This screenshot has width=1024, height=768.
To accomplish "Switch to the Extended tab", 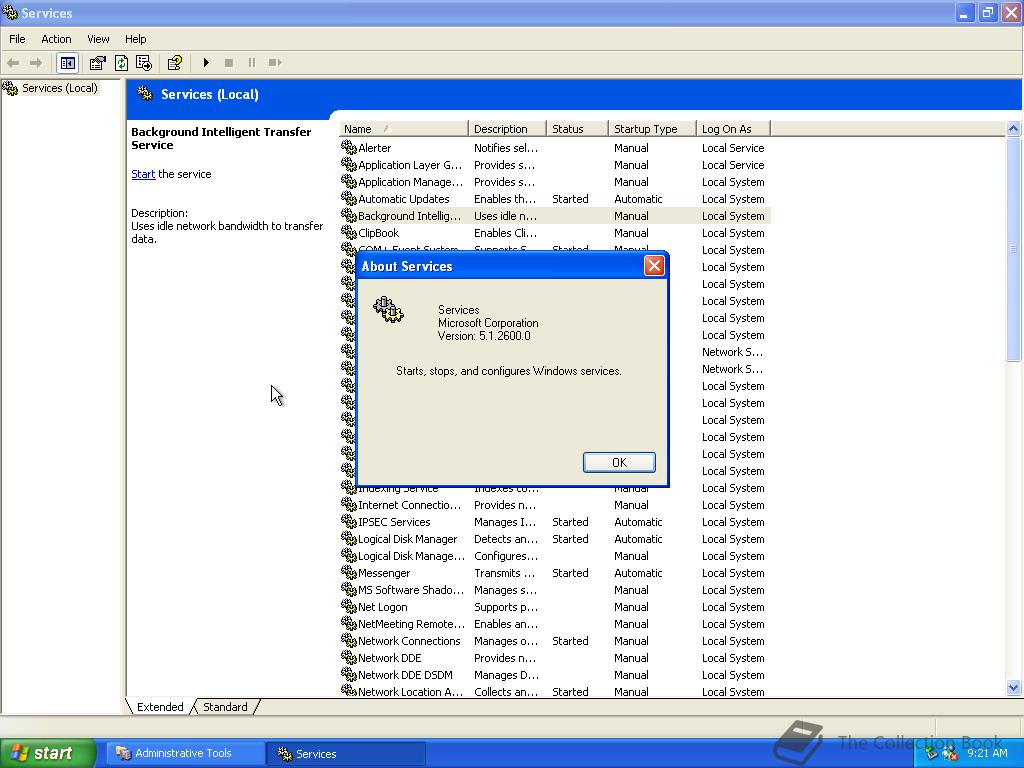I will pyautogui.click(x=160, y=707).
